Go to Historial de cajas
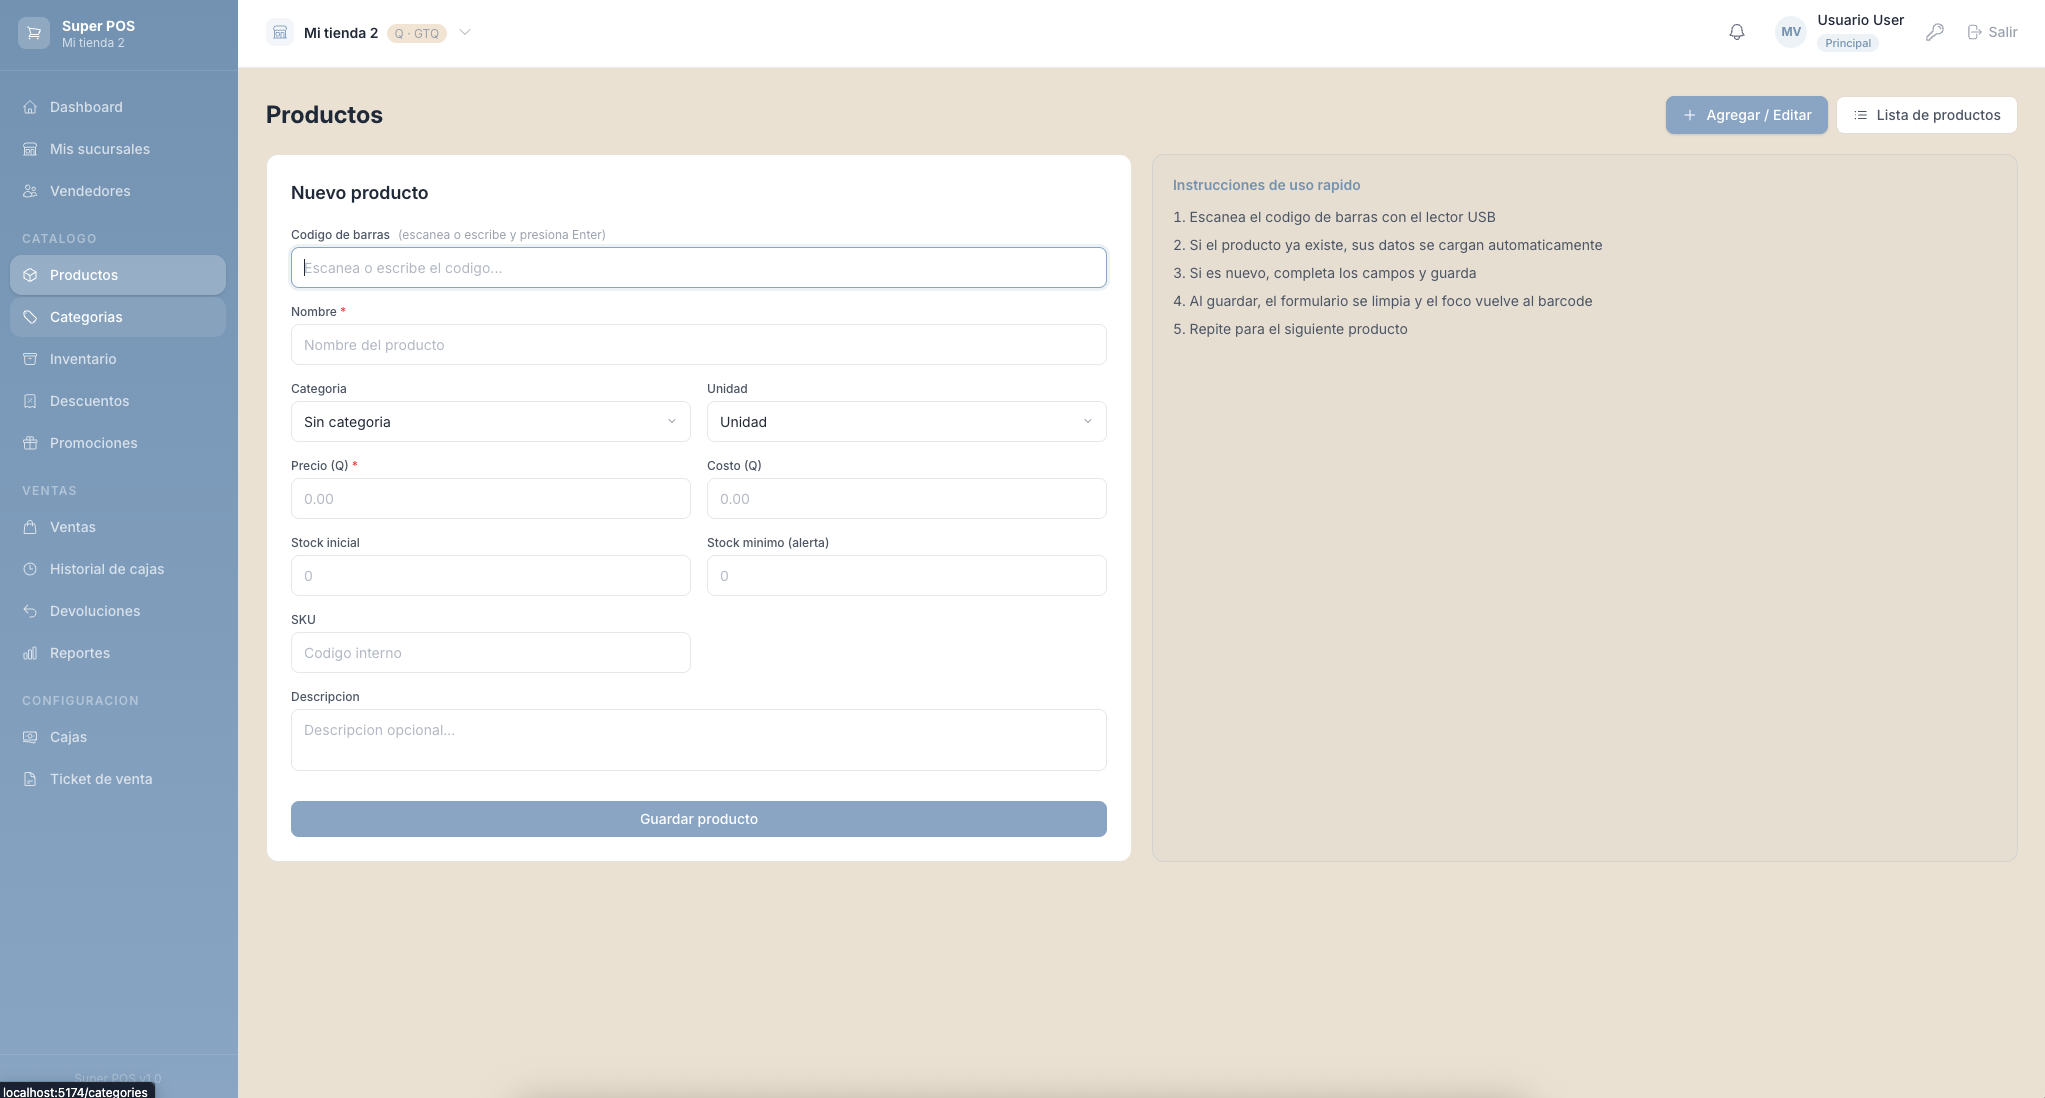 click(x=107, y=569)
